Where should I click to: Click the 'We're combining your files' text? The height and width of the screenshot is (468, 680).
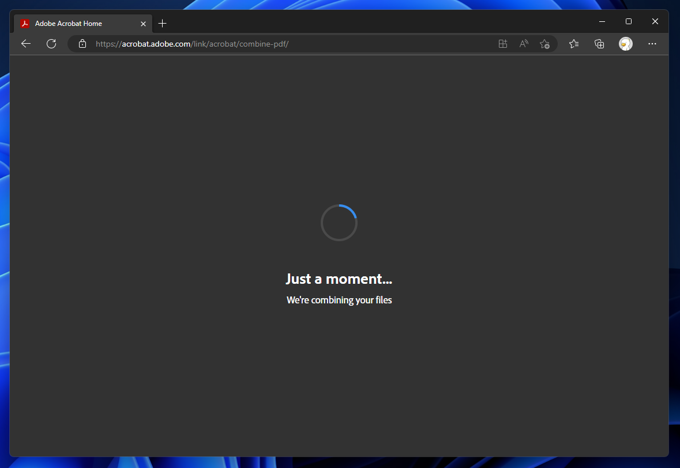point(339,300)
